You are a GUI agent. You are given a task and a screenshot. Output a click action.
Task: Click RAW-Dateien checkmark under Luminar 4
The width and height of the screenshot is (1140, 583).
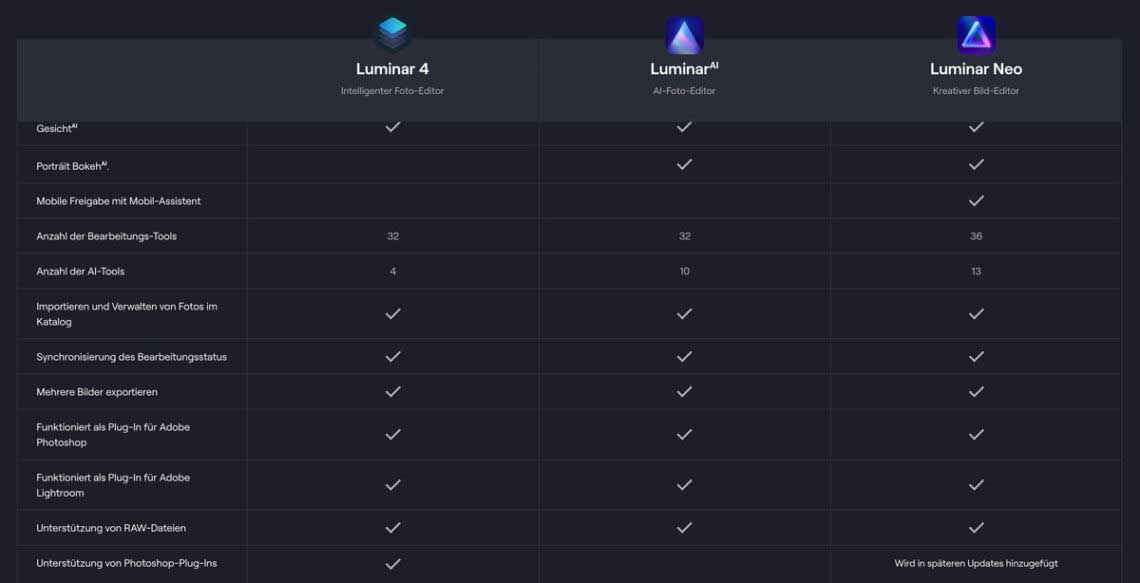click(393, 527)
